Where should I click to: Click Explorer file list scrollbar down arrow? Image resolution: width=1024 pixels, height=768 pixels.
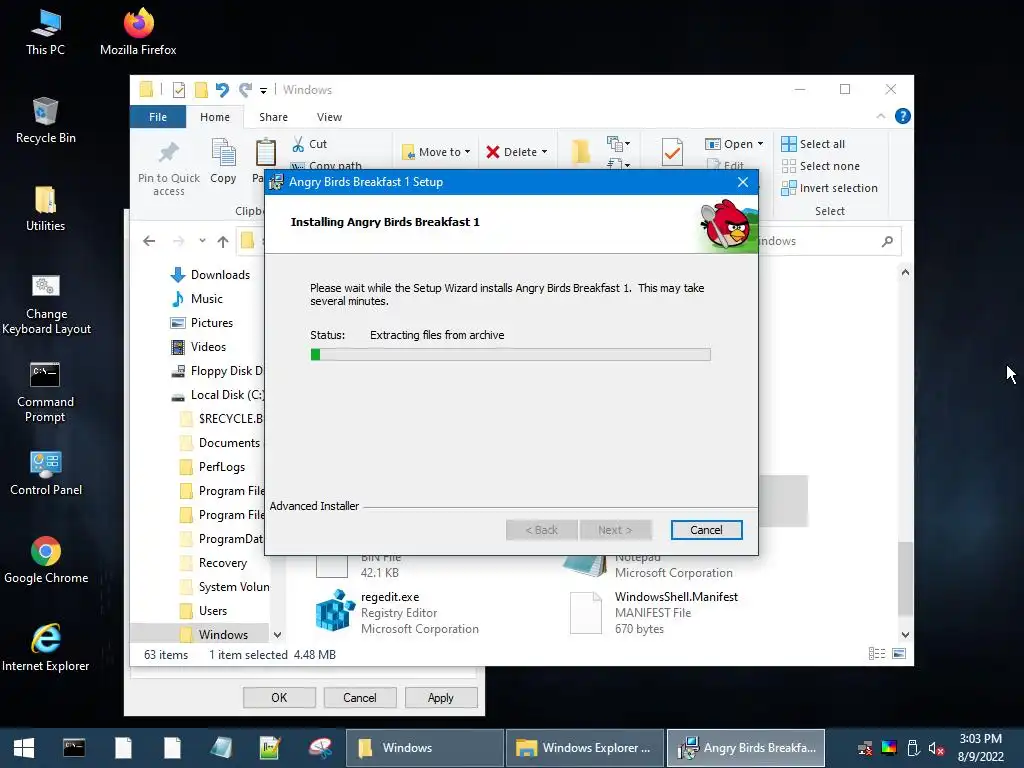click(905, 635)
